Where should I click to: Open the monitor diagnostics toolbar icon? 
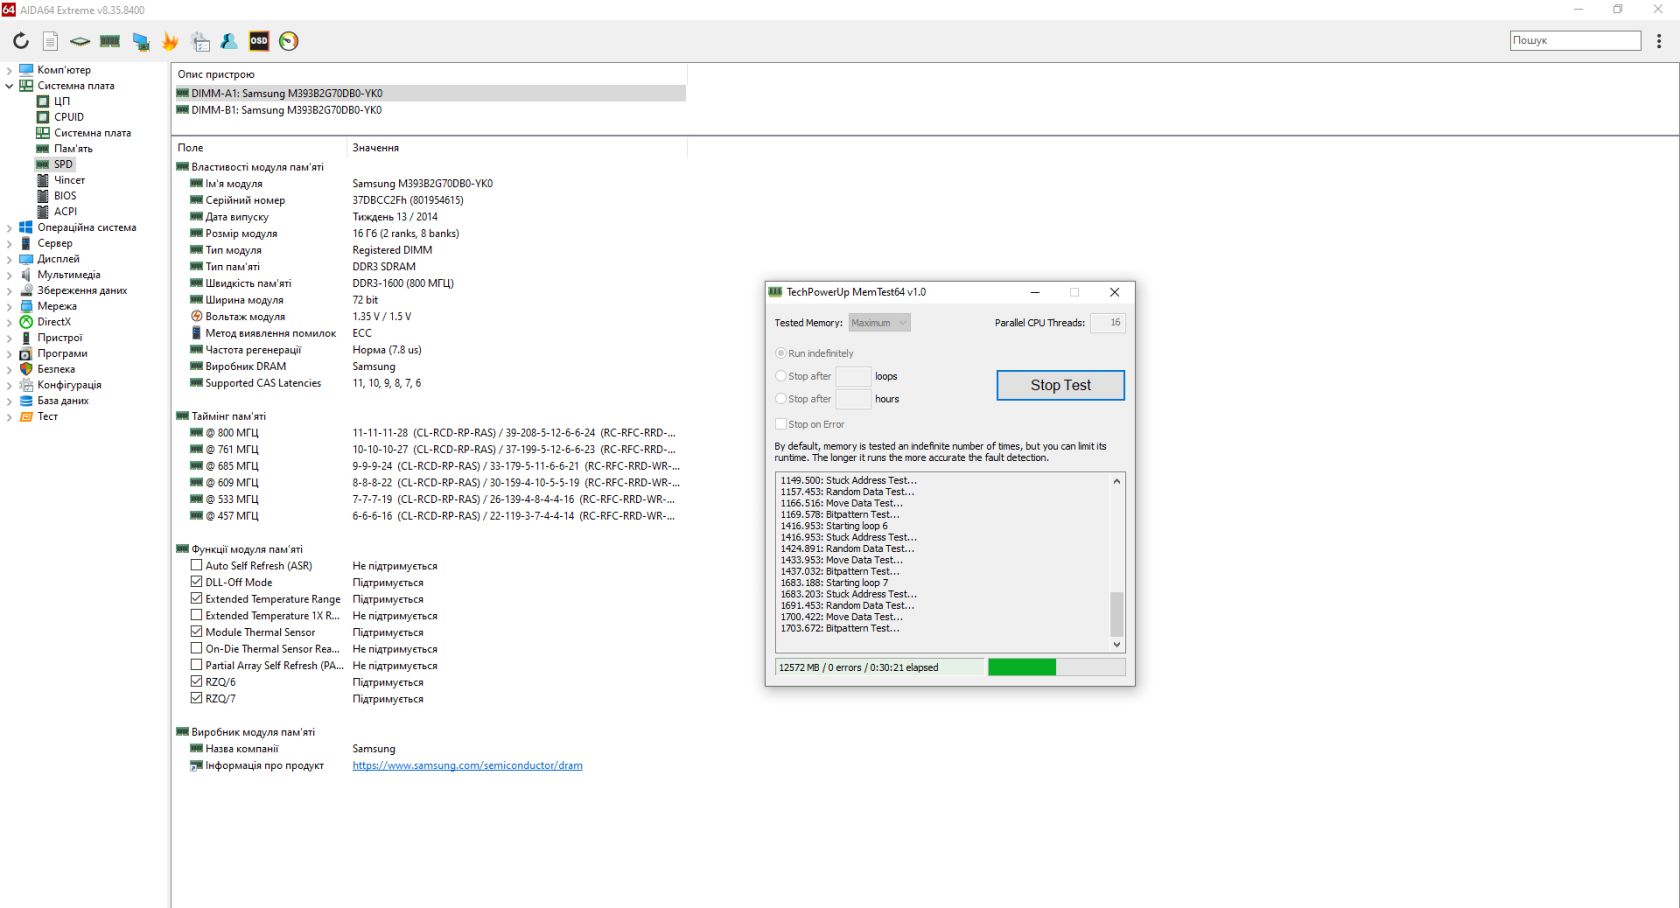(x=141, y=41)
